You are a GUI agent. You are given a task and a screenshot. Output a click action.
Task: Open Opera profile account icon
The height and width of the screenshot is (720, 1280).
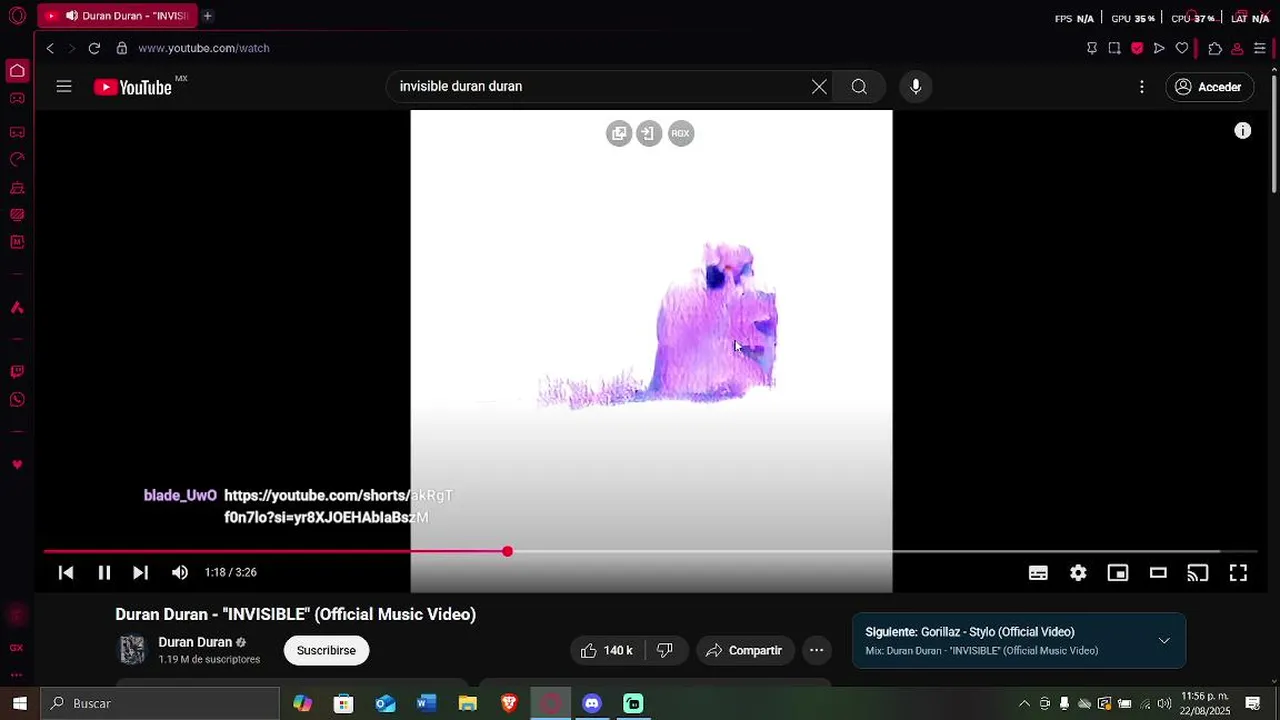pos(1237,48)
